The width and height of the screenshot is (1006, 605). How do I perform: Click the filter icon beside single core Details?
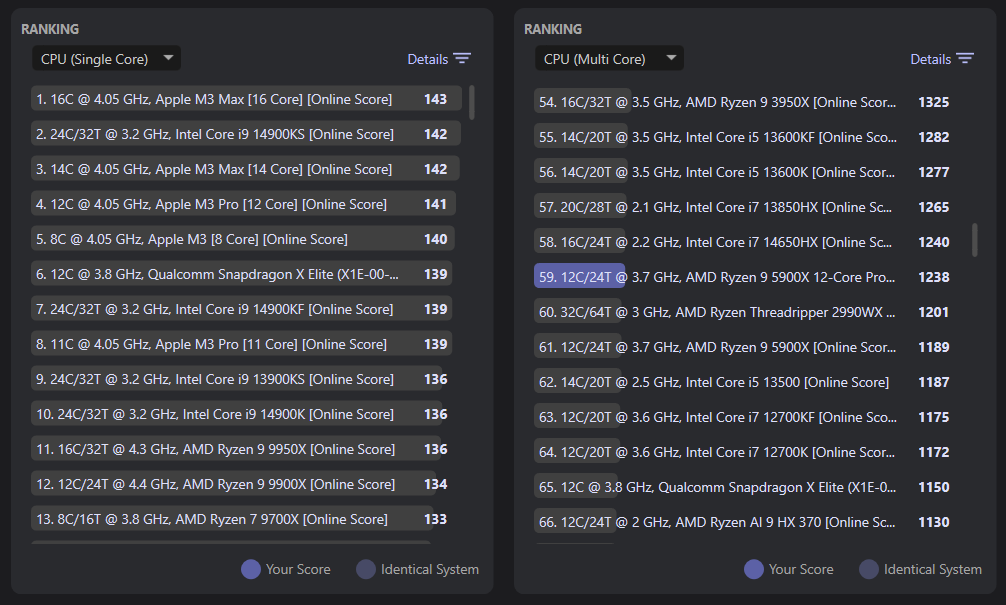(462, 58)
